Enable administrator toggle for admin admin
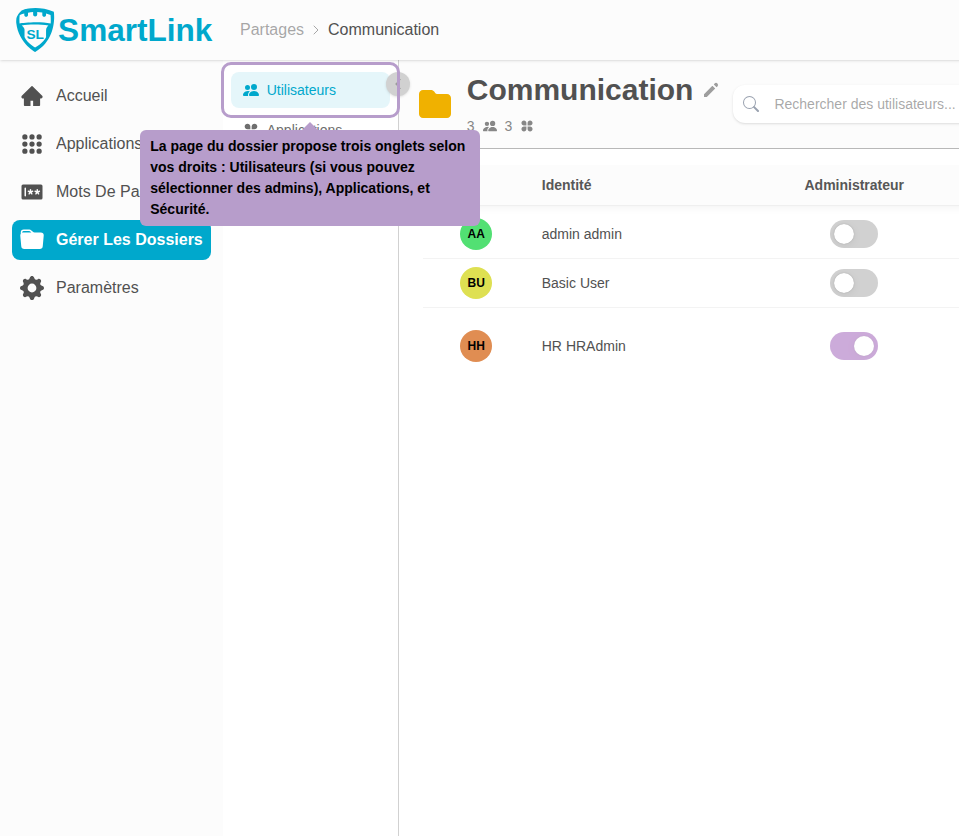This screenshot has height=836, width=959. click(x=853, y=234)
